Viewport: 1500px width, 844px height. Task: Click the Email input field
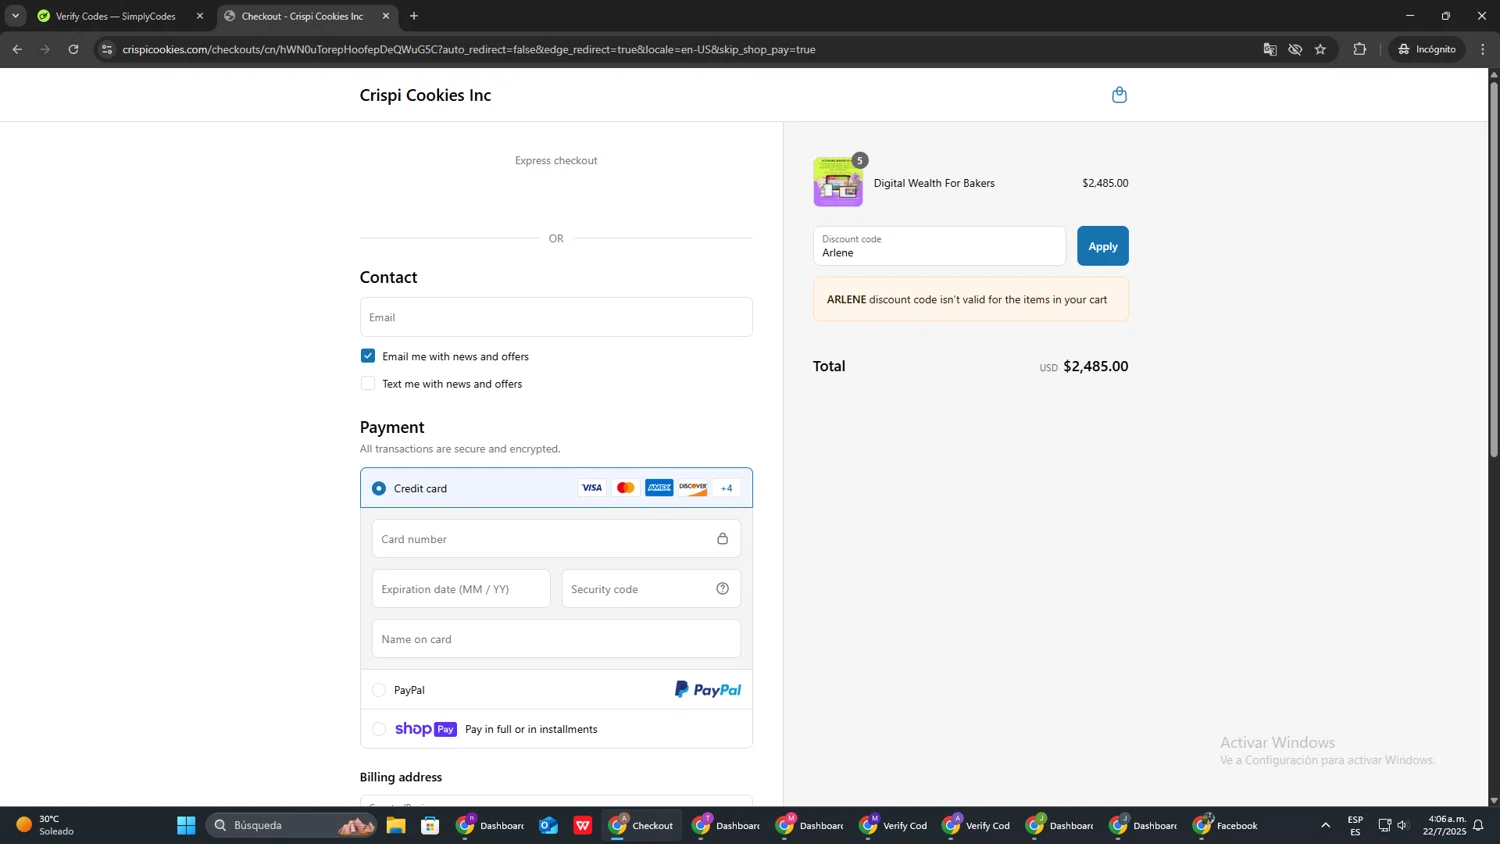[x=556, y=317]
